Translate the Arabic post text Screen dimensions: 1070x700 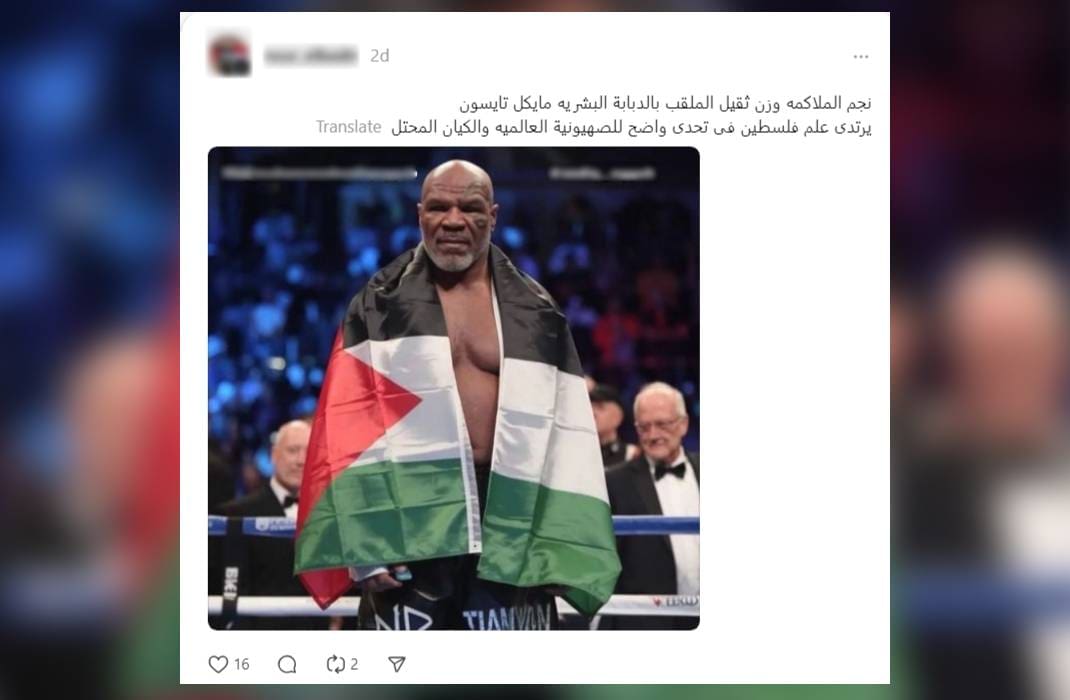349,127
